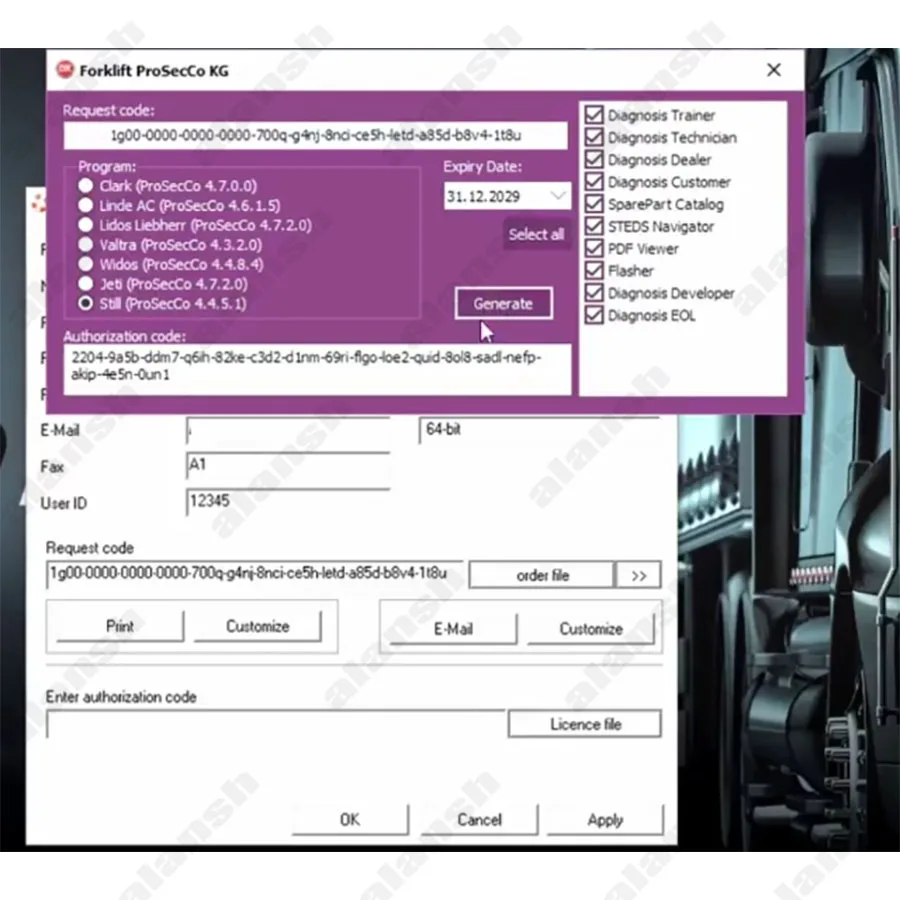Click the Authorization code output box
The height and width of the screenshot is (900, 900).
click(317, 369)
